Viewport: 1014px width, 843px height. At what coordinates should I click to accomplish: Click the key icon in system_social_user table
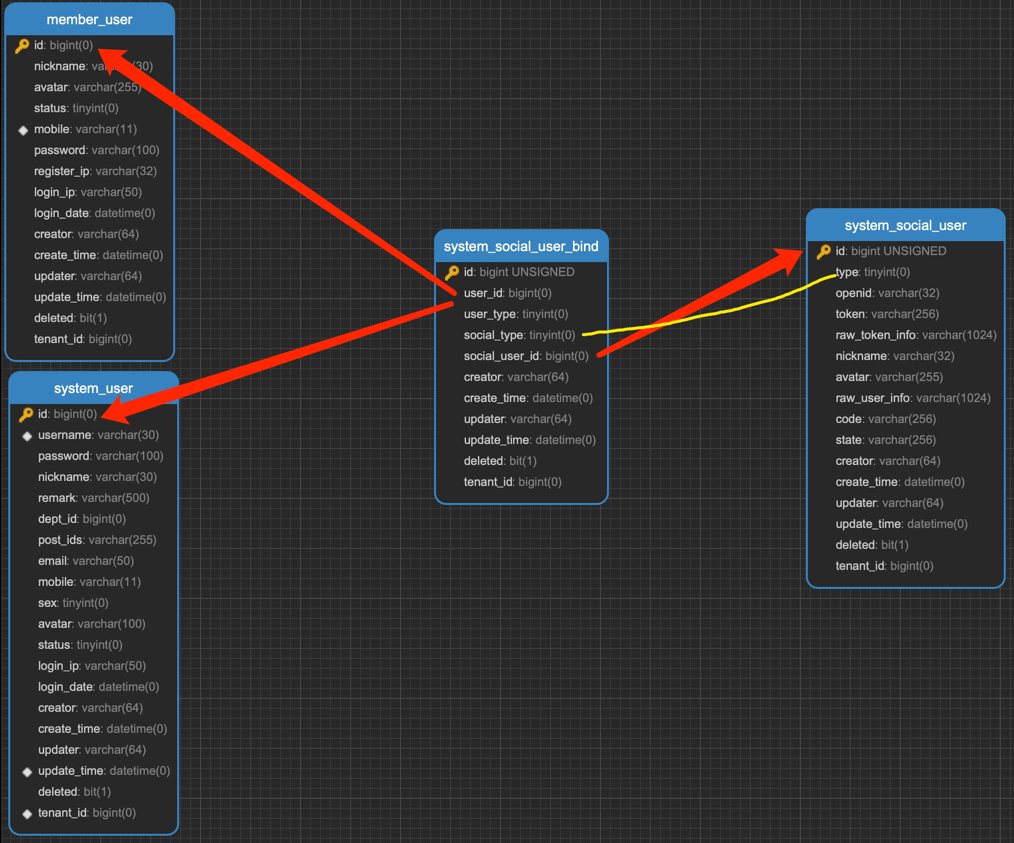[x=824, y=251]
